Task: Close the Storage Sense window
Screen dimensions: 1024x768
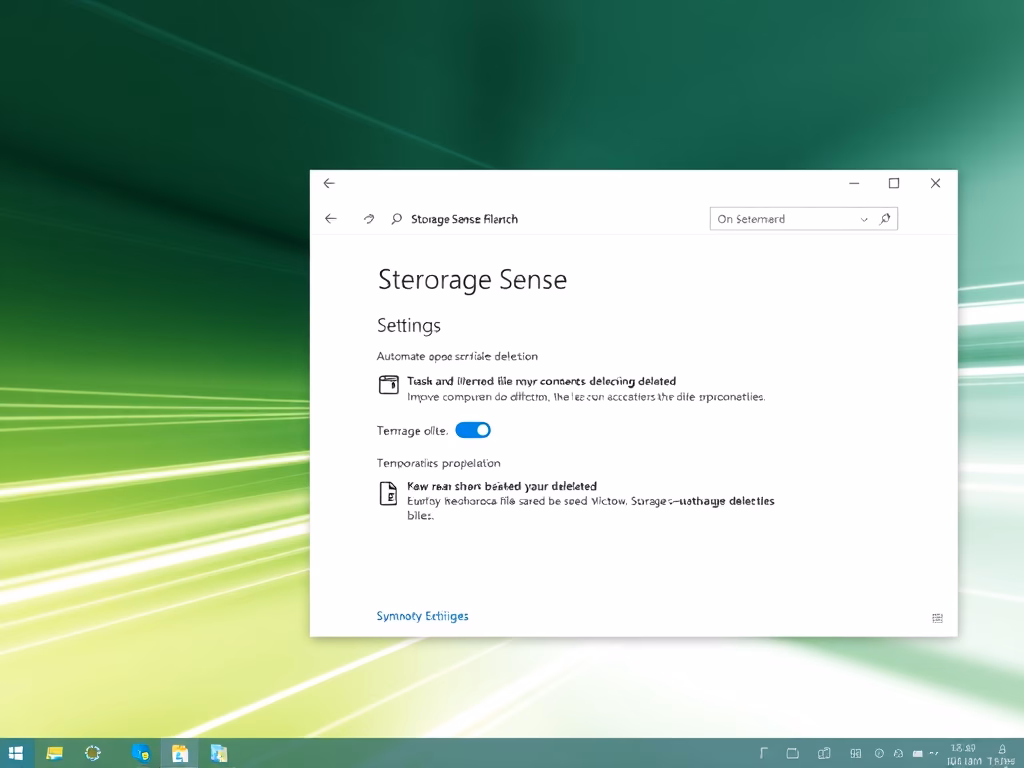Action: pos(935,184)
